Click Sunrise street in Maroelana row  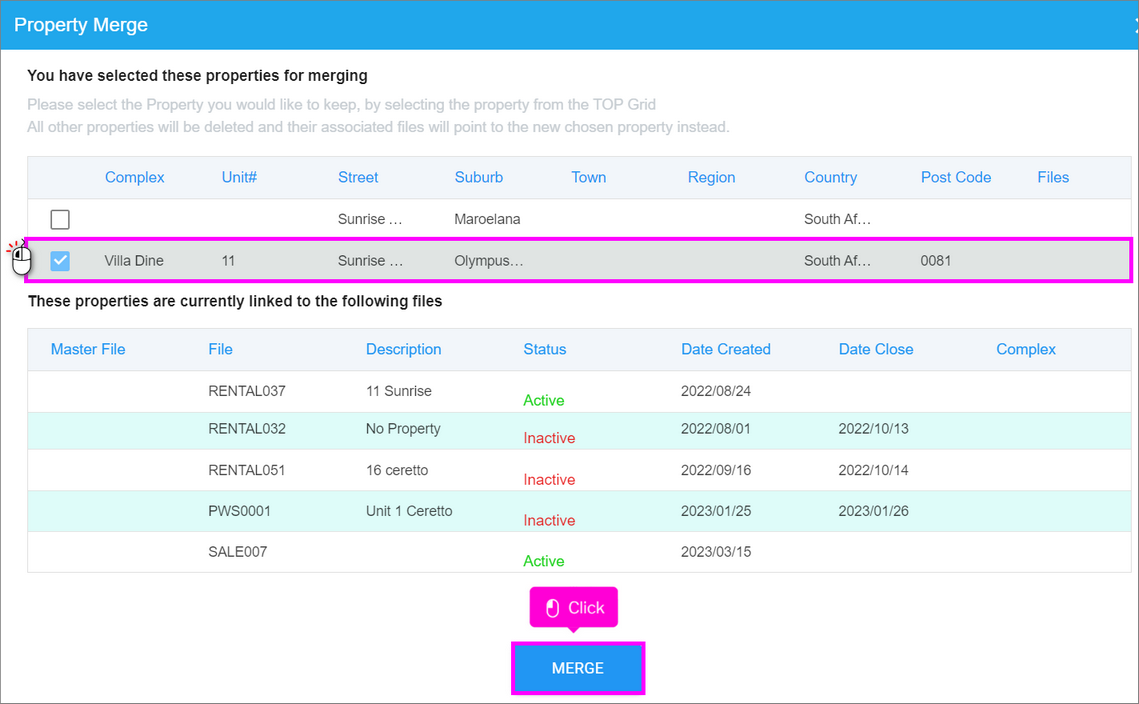370,219
